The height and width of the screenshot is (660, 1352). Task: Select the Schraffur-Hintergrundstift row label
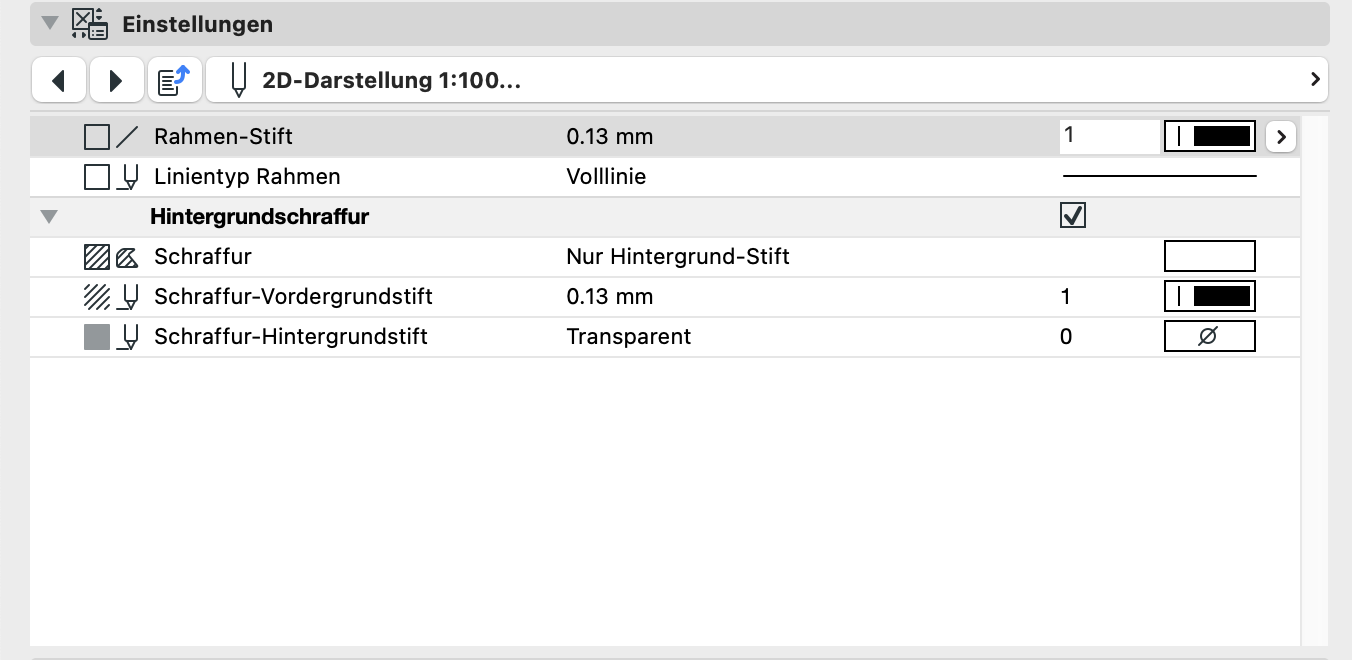[x=291, y=337]
